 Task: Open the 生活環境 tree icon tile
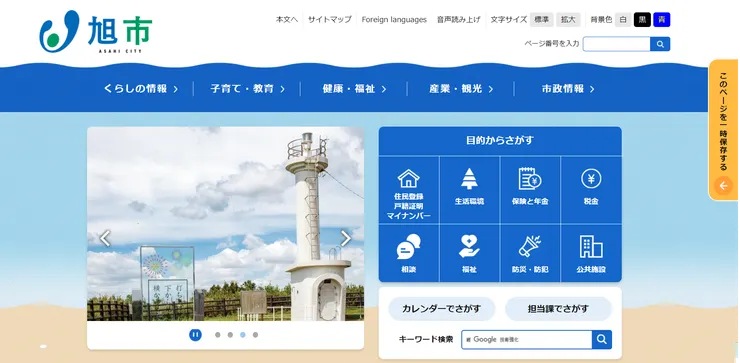(x=469, y=190)
